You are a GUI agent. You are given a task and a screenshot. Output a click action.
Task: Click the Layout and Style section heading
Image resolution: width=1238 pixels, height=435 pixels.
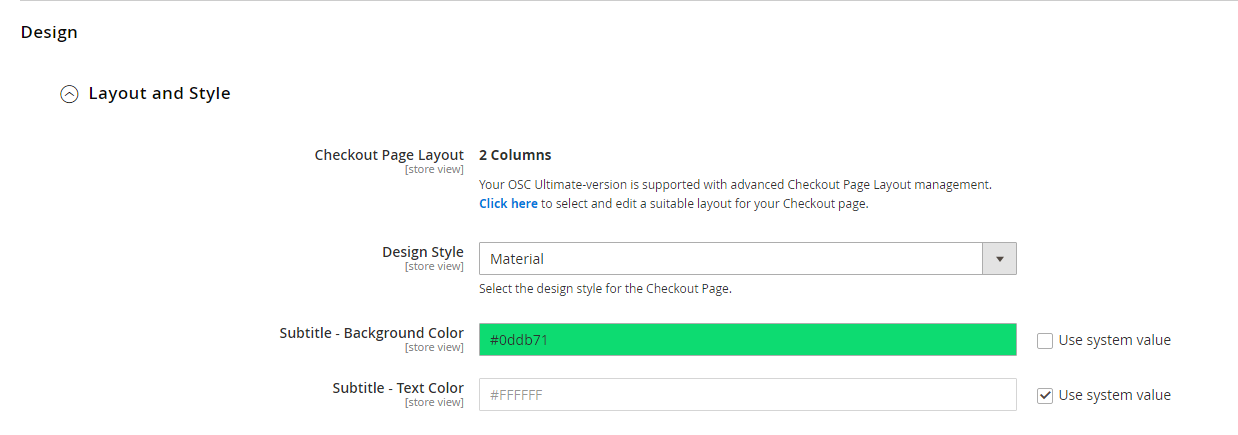click(159, 94)
